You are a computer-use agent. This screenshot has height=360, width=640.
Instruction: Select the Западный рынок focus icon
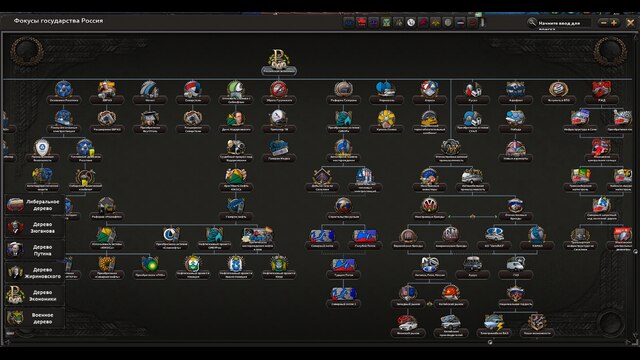(x=407, y=294)
